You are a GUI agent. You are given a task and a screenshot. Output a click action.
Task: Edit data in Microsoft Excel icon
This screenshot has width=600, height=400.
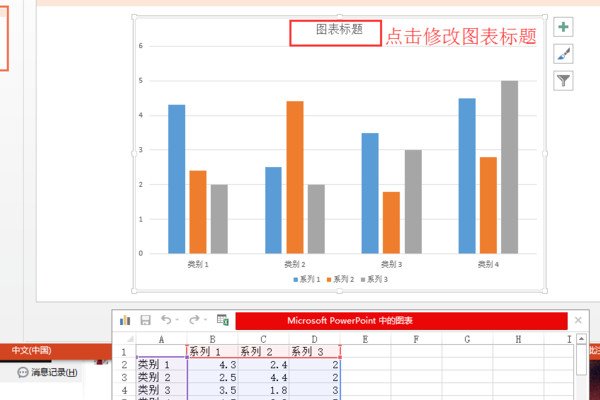click(x=223, y=320)
